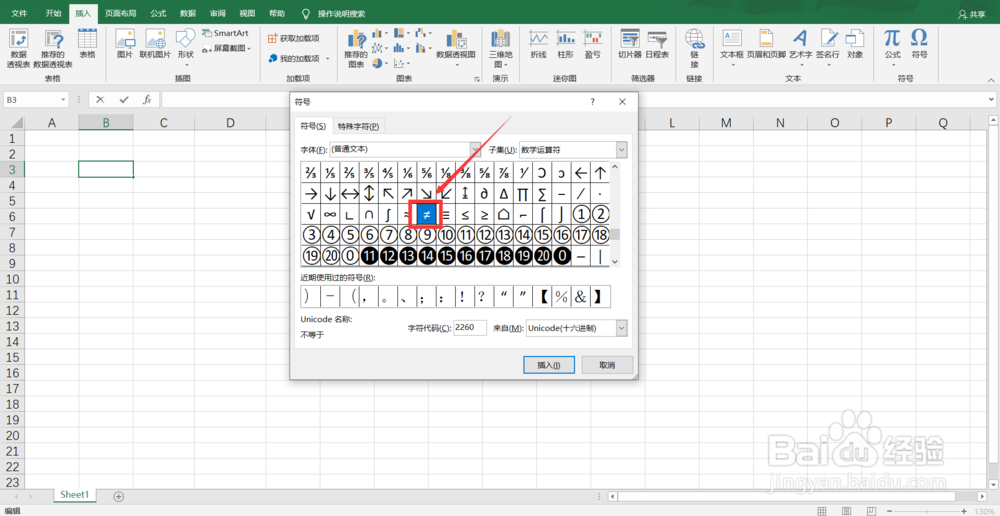Click the Cancel (取消) button
This screenshot has width=1000, height=516.
(x=607, y=365)
